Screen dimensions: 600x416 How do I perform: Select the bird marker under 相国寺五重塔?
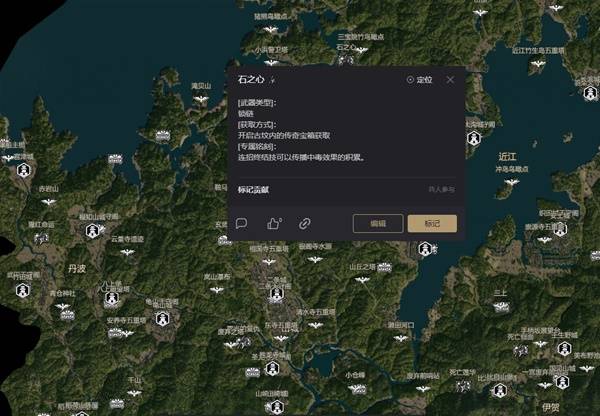click(x=269, y=262)
